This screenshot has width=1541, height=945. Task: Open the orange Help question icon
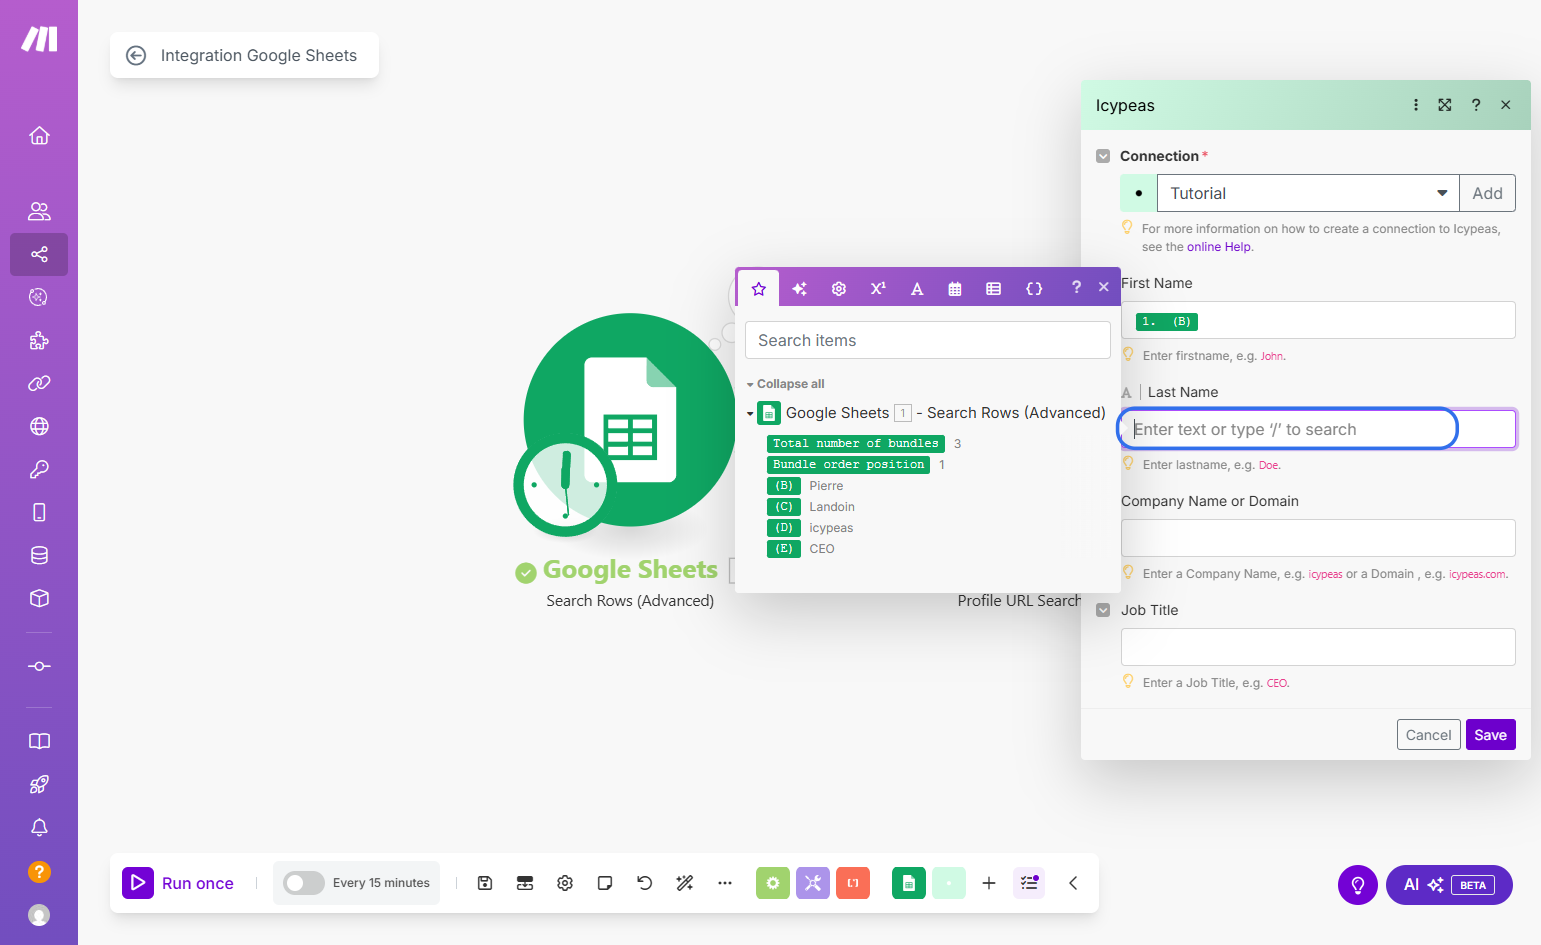click(39, 871)
